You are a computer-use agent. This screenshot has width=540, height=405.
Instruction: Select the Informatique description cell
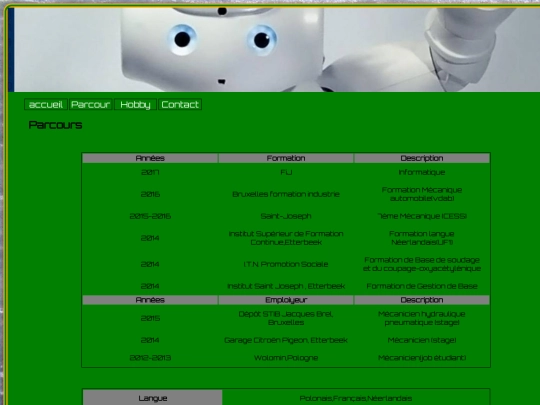[422, 172]
